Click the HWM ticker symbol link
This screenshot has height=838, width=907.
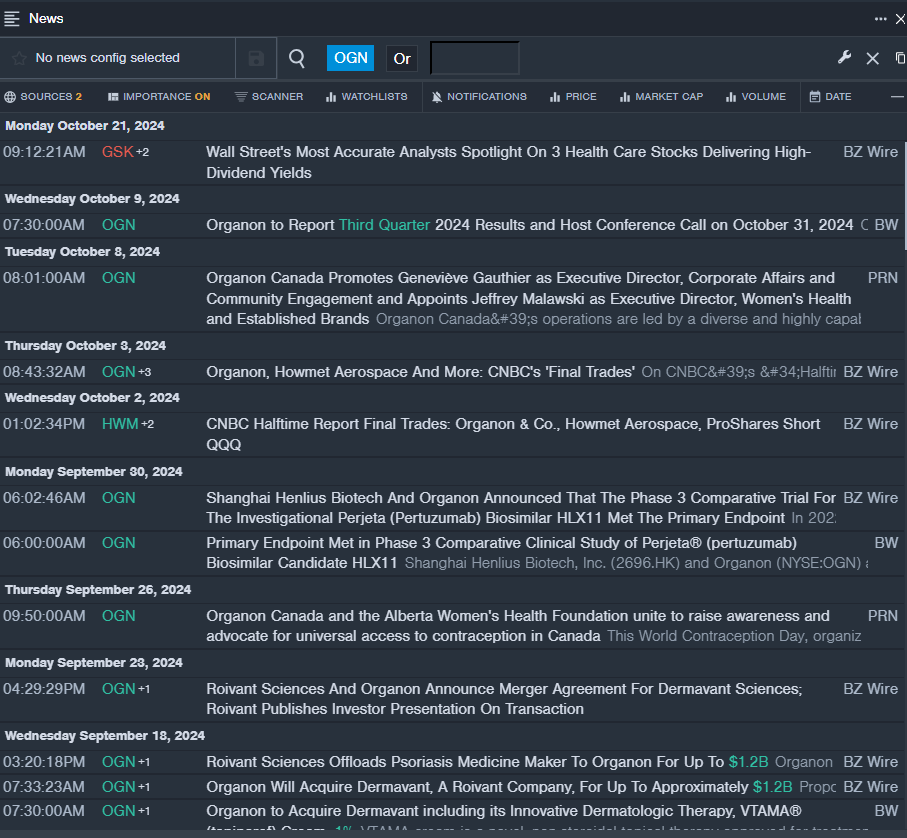[119, 424]
